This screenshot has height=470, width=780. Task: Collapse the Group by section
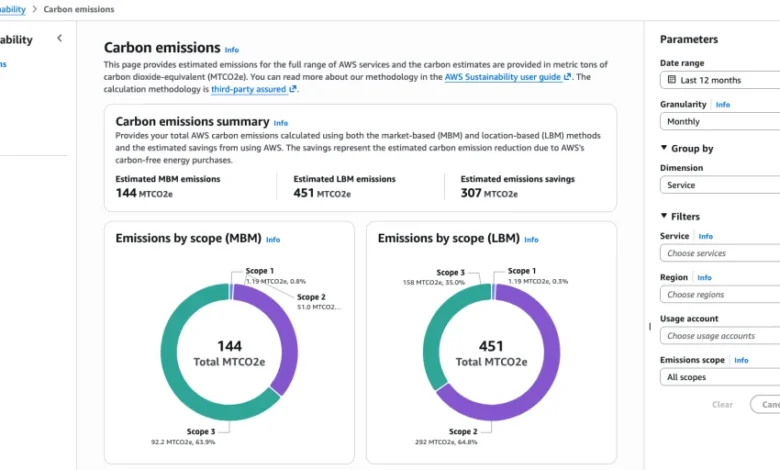pos(664,149)
